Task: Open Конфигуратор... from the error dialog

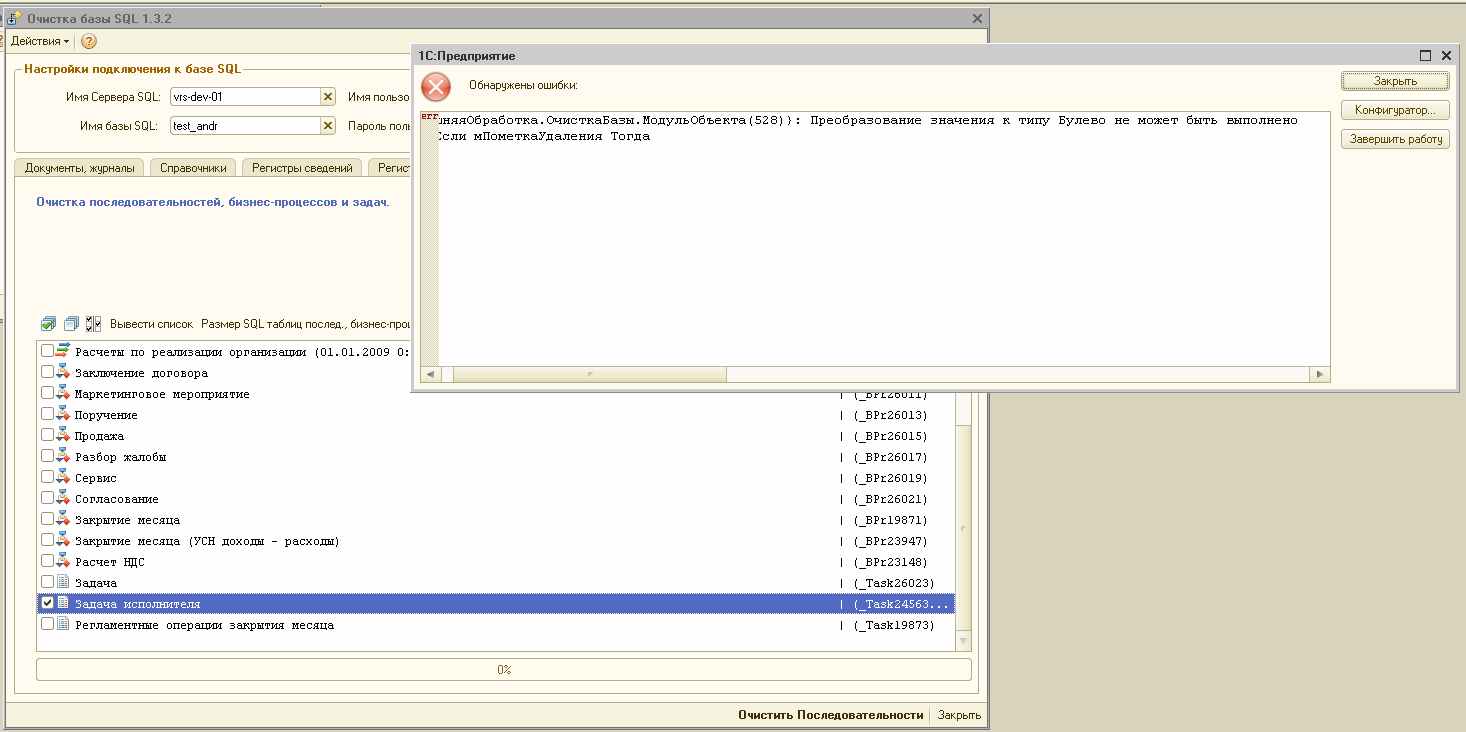Action: [x=1395, y=110]
